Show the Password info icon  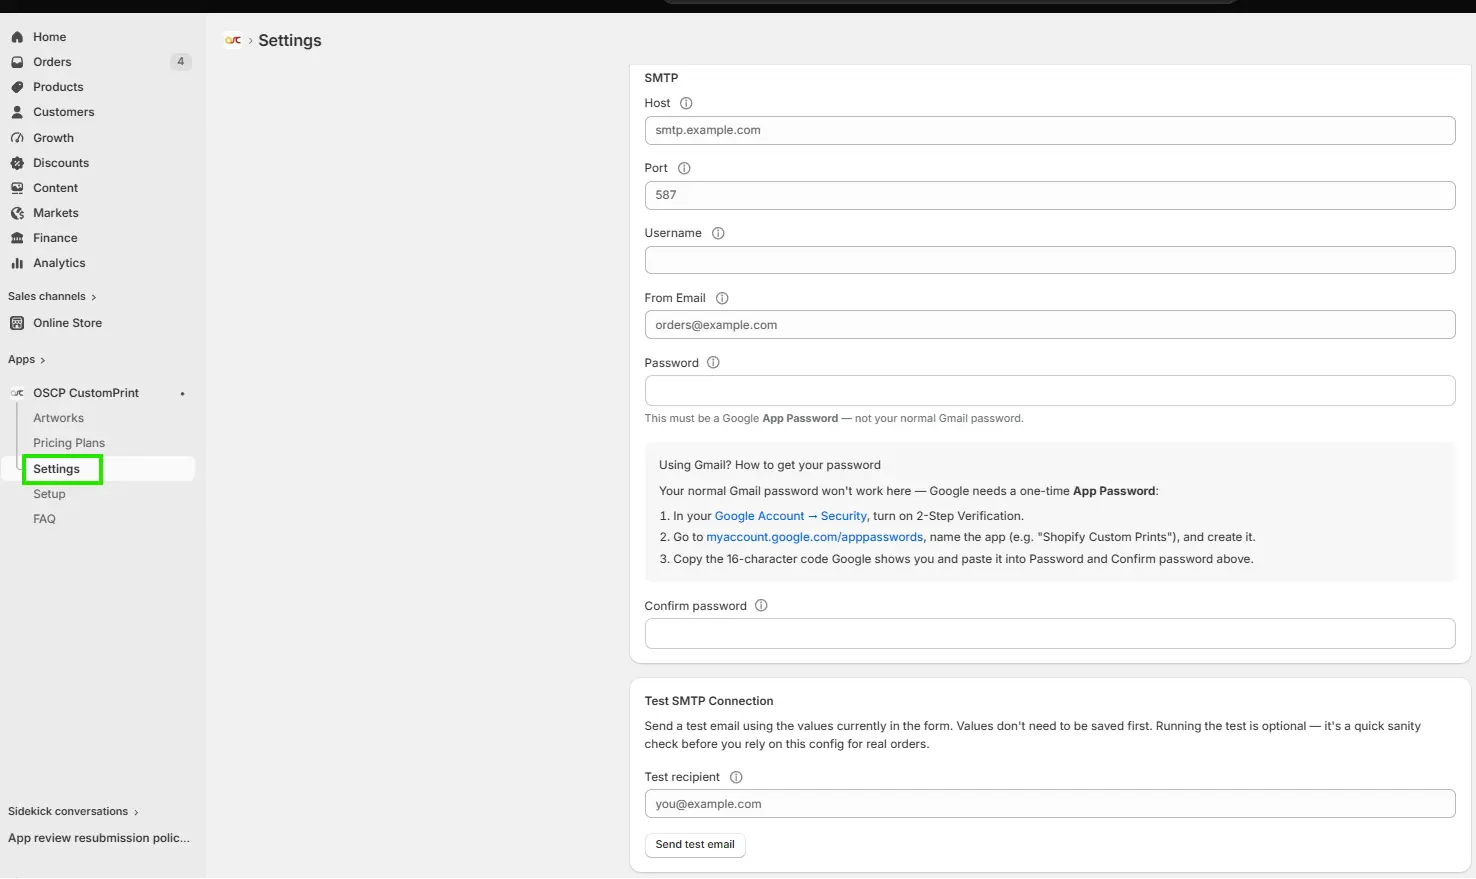713,362
